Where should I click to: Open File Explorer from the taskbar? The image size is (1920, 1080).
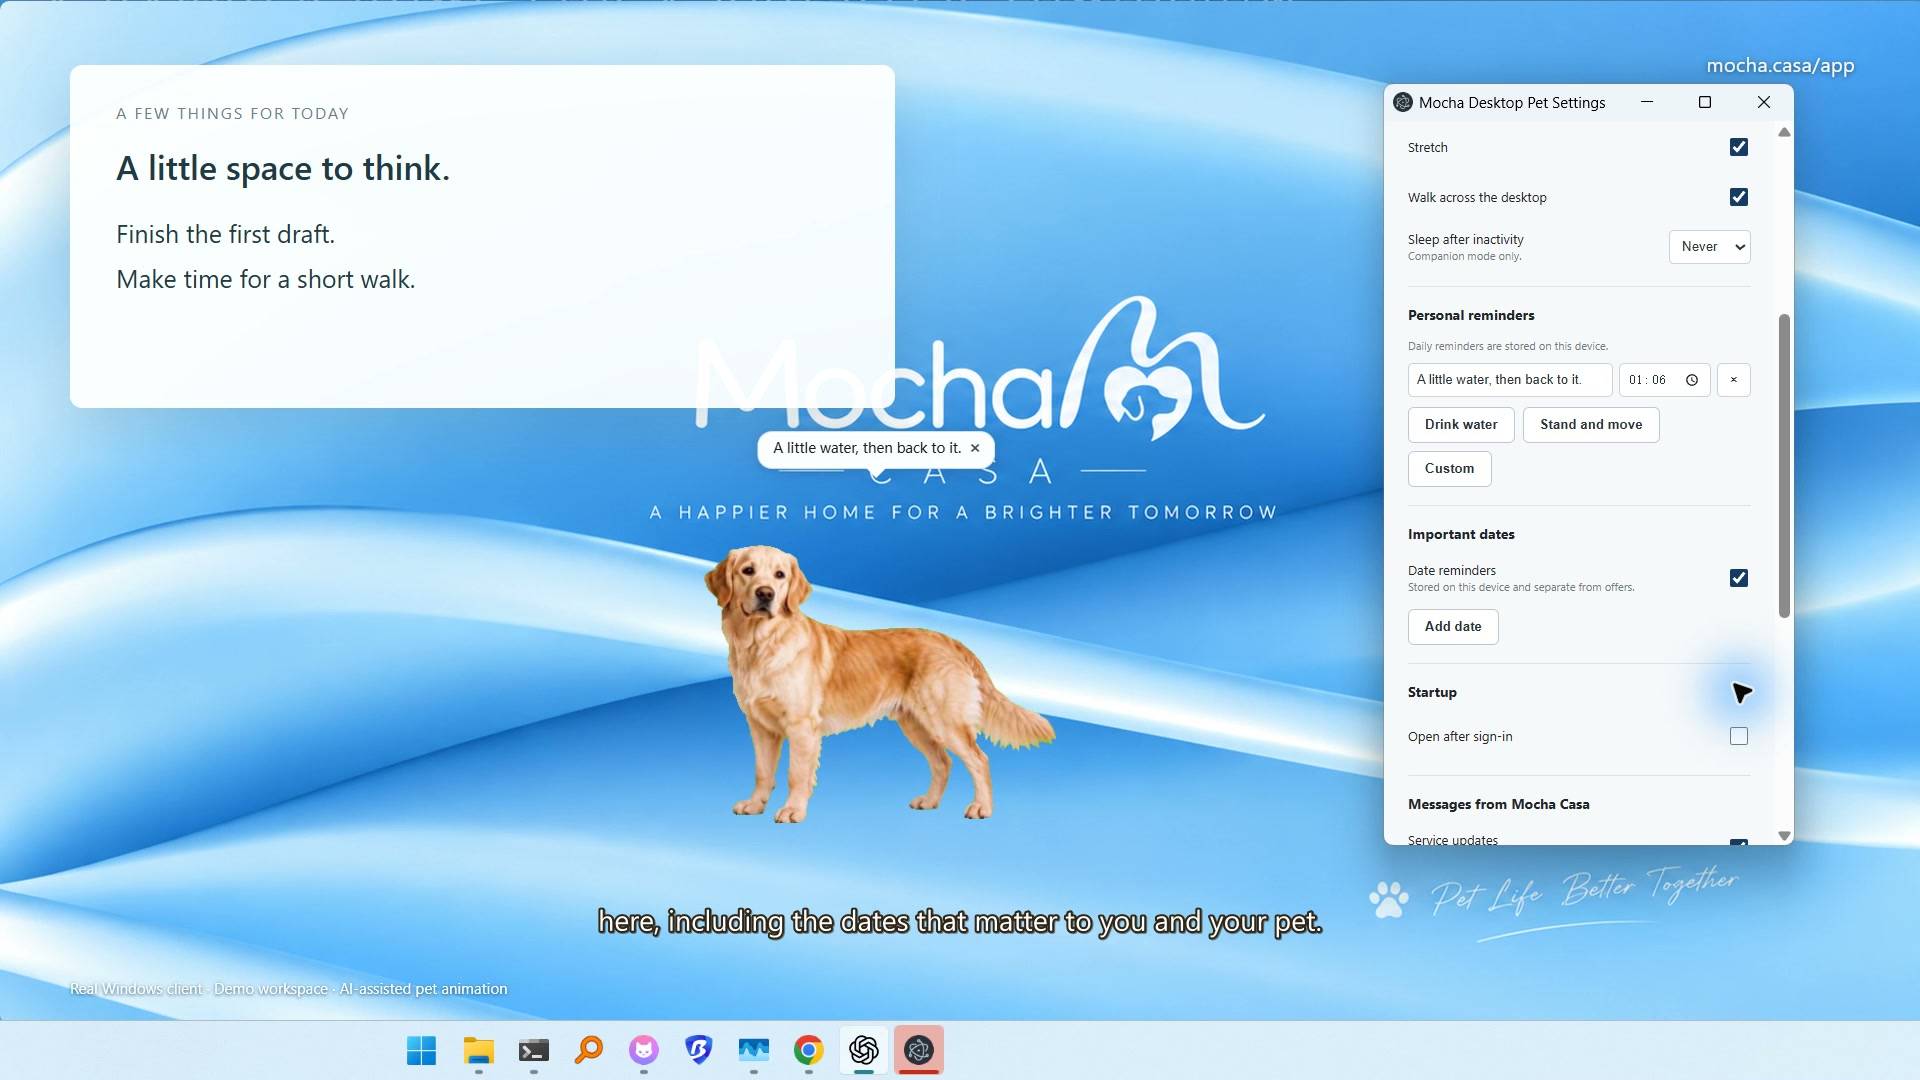coord(479,1050)
